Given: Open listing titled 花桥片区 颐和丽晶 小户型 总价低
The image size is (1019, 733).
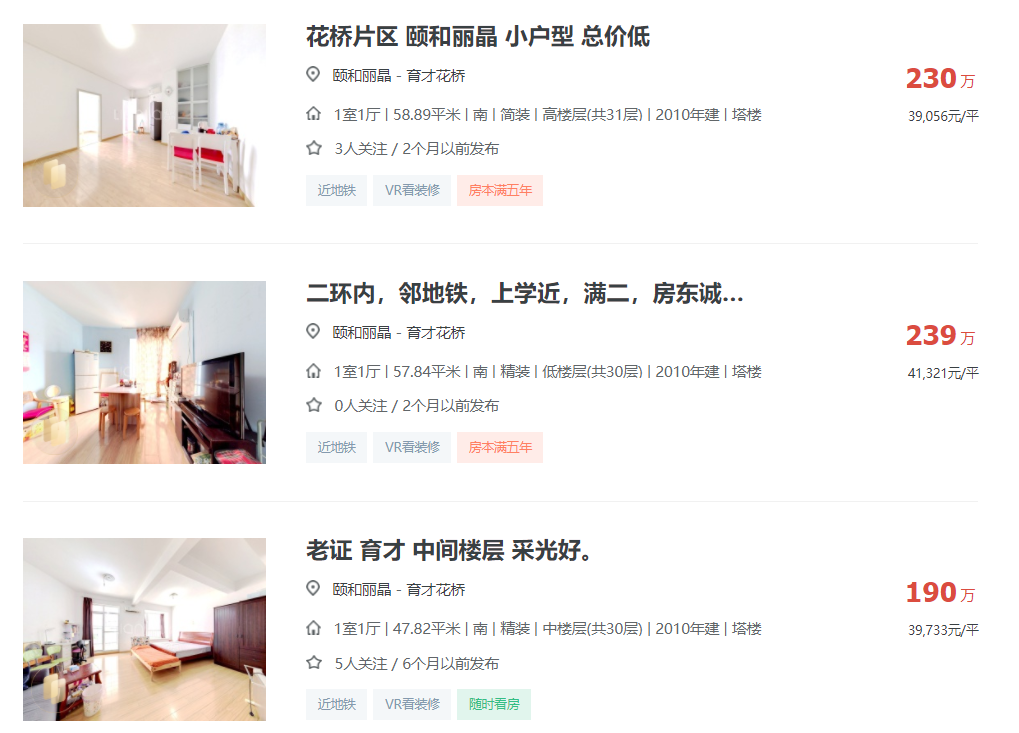Looking at the screenshot, I should (478, 36).
